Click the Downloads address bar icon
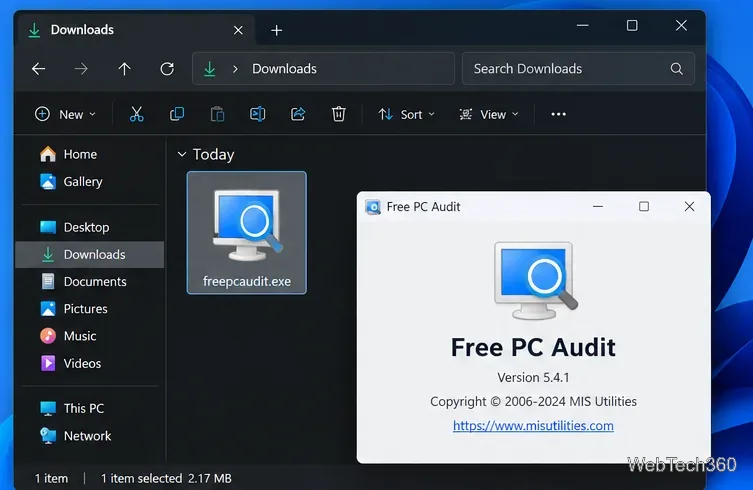This screenshot has height=490, width=753. click(x=209, y=69)
